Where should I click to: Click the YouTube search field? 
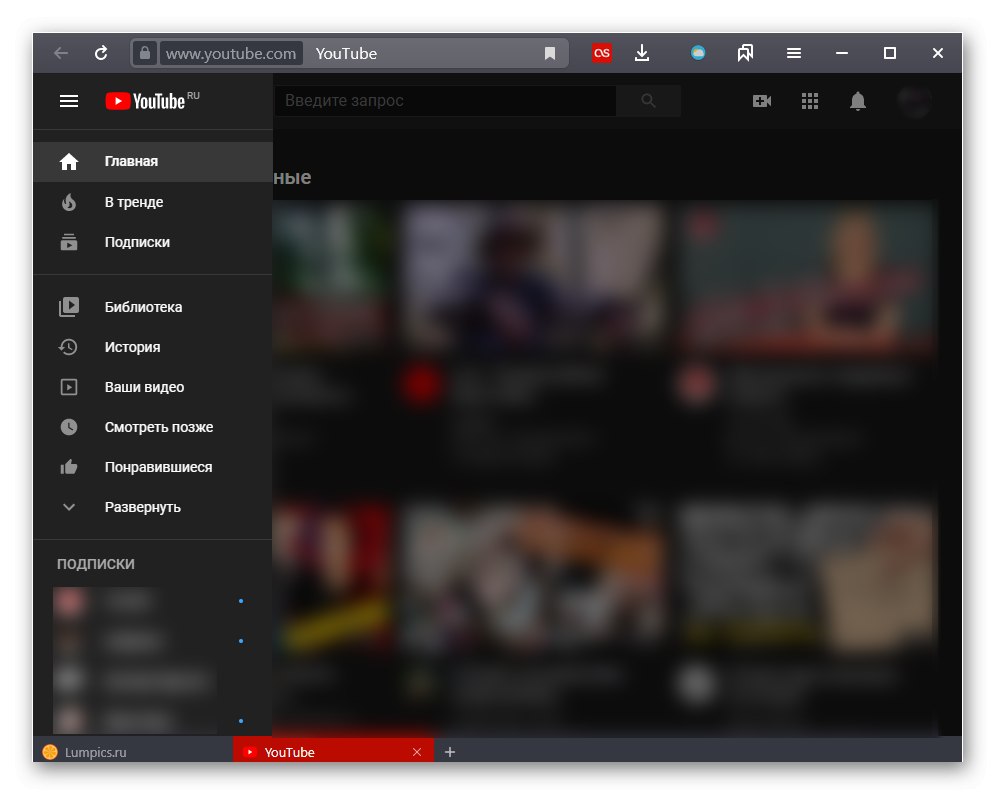pos(445,101)
